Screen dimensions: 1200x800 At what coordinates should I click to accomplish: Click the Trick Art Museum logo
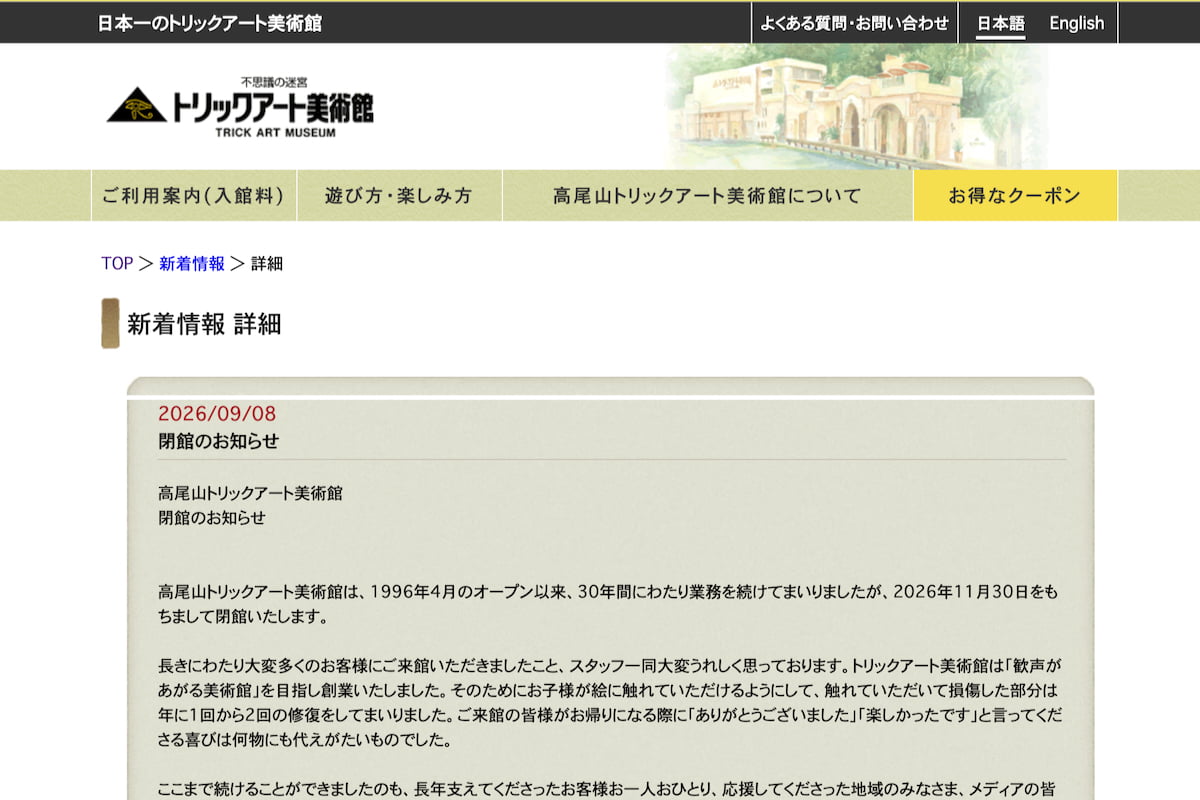click(x=240, y=106)
